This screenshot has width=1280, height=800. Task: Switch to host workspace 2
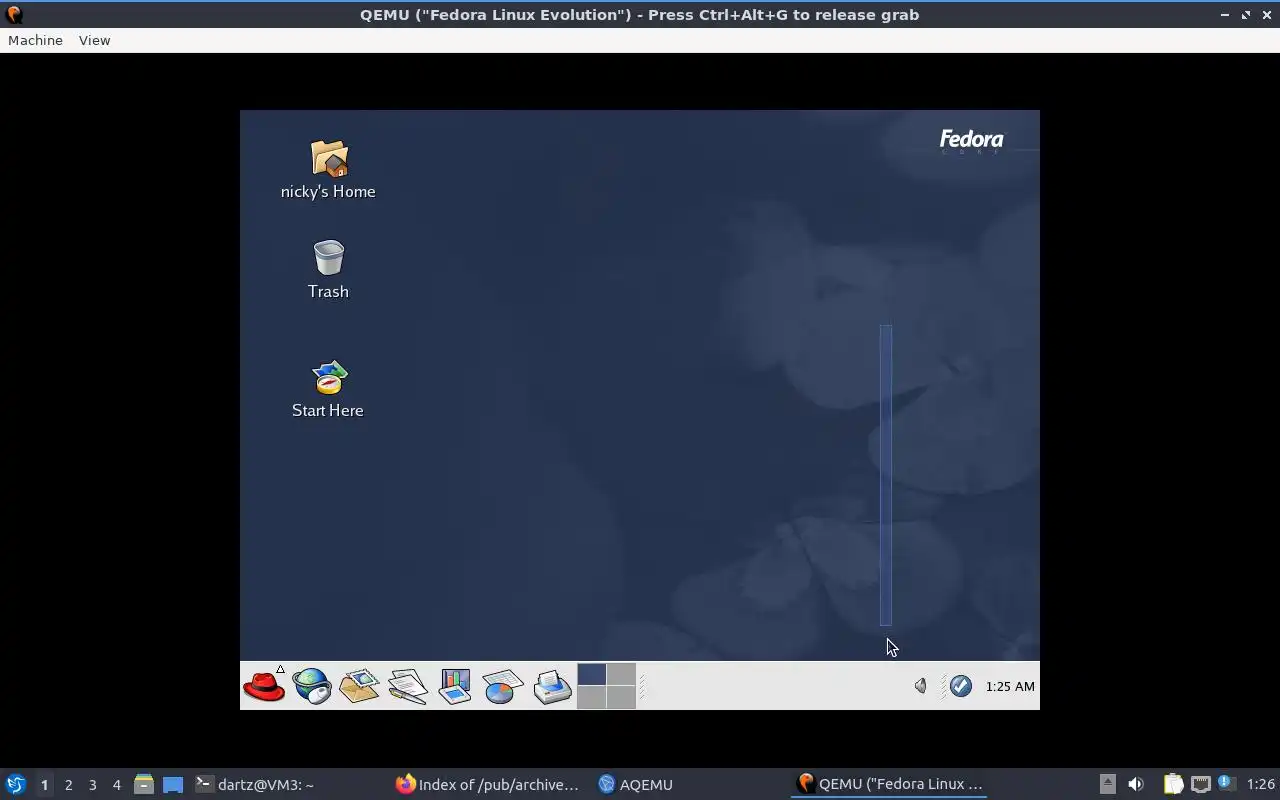click(x=68, y=785)
